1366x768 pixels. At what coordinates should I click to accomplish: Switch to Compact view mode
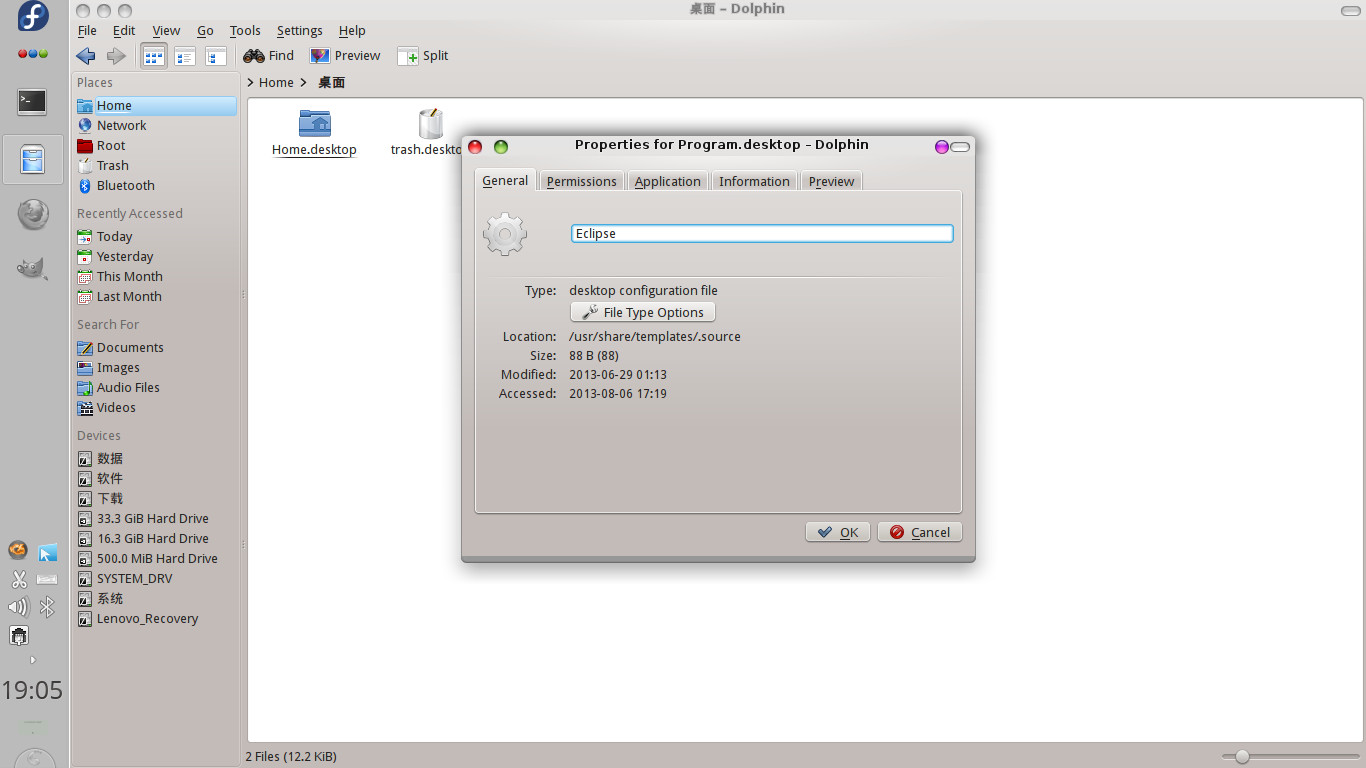(185, 56)
